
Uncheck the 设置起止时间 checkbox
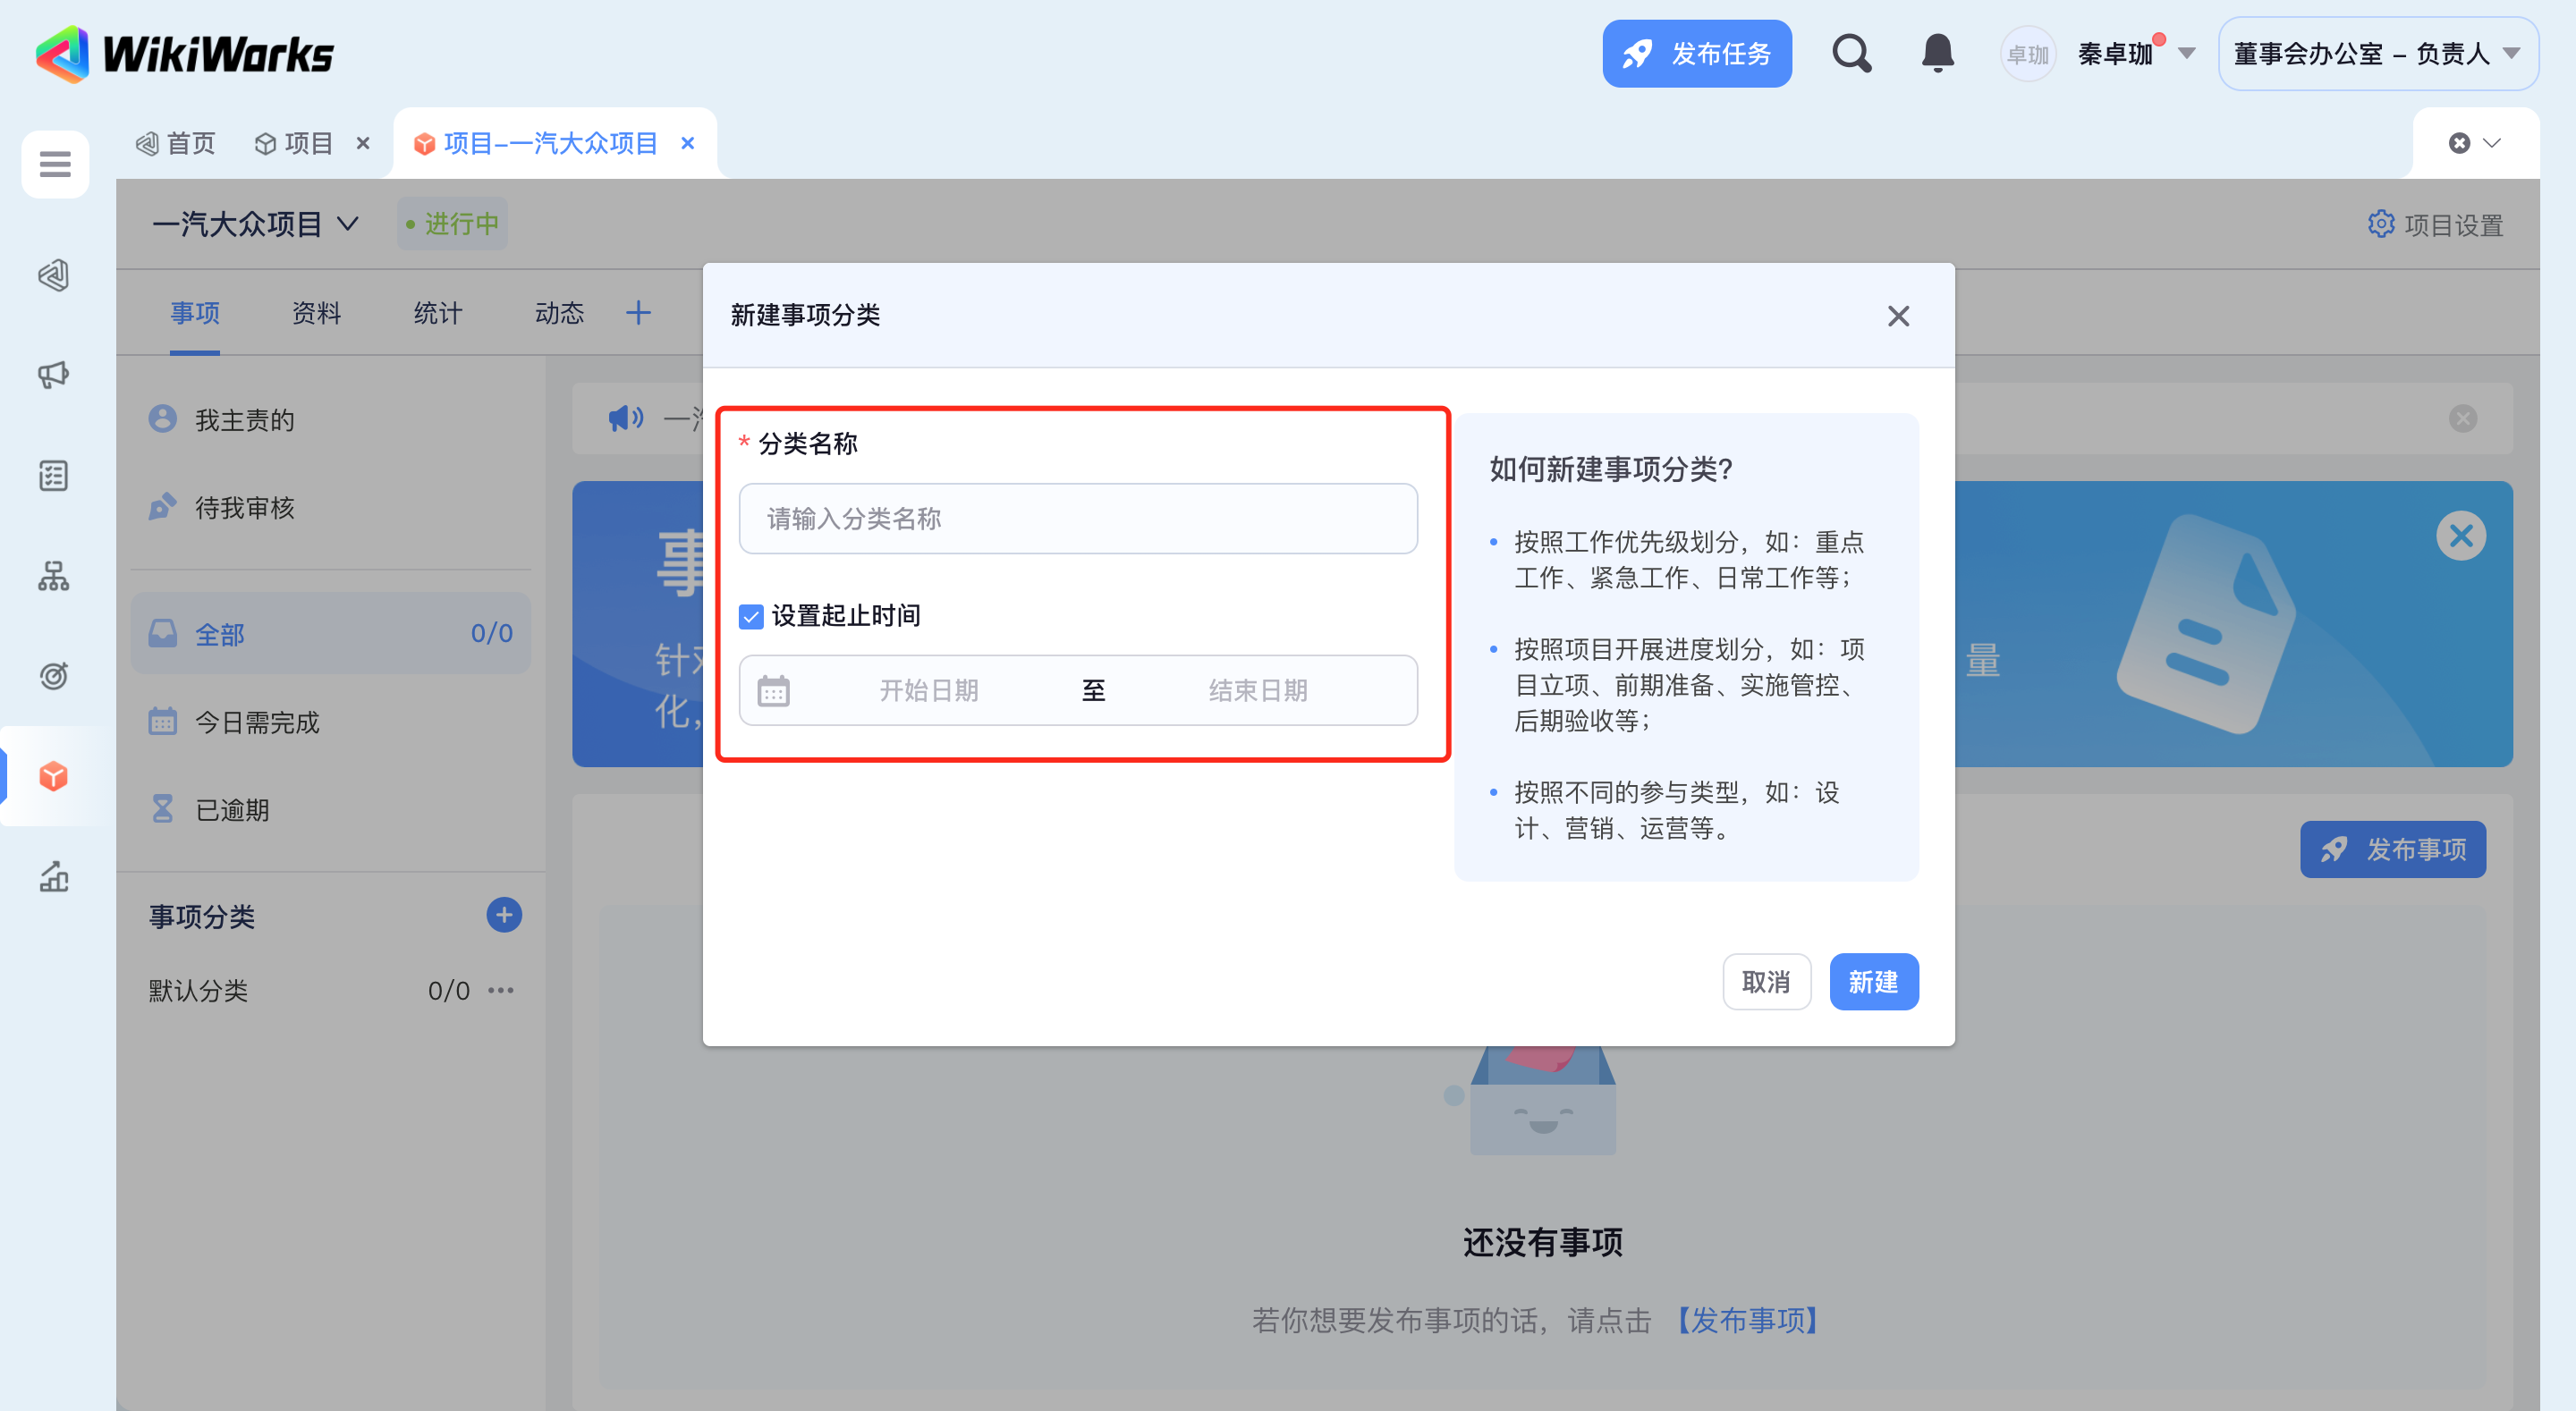pyautogui.click(x=751, y=616)
